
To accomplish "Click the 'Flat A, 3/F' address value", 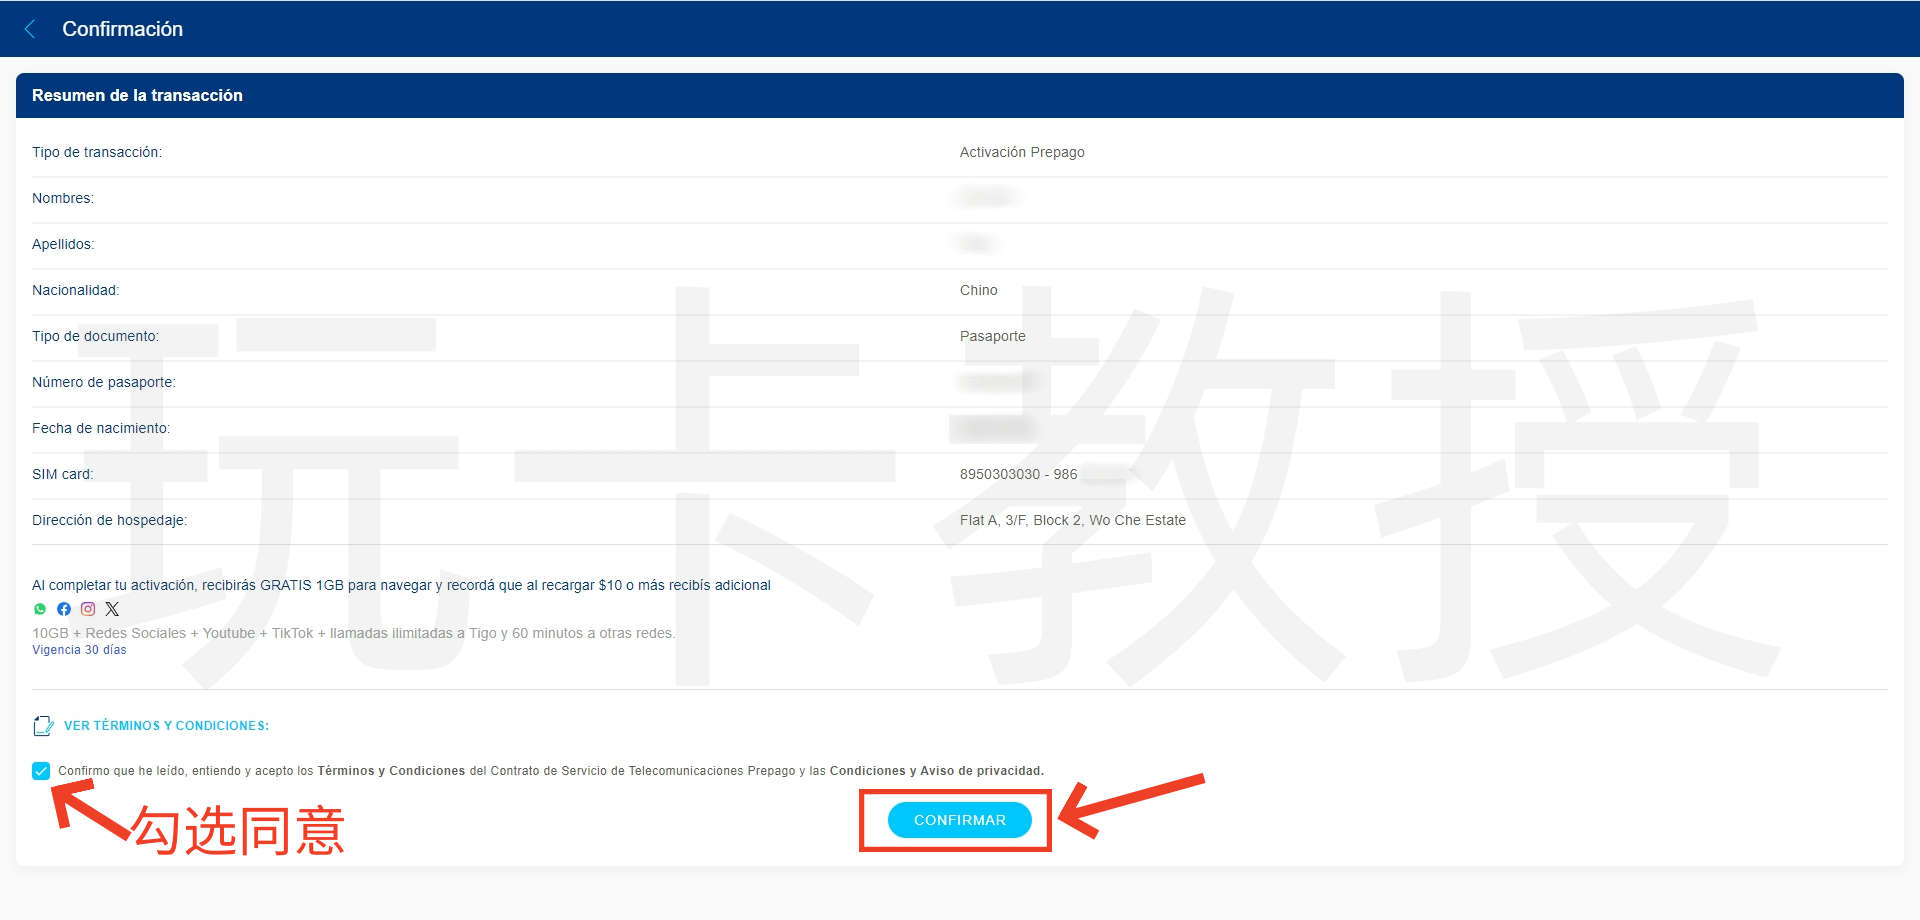I will point(1072,520).
